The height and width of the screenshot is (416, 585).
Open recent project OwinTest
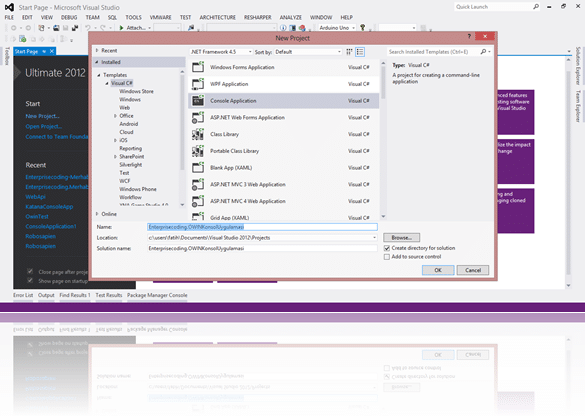click(37, 216)
